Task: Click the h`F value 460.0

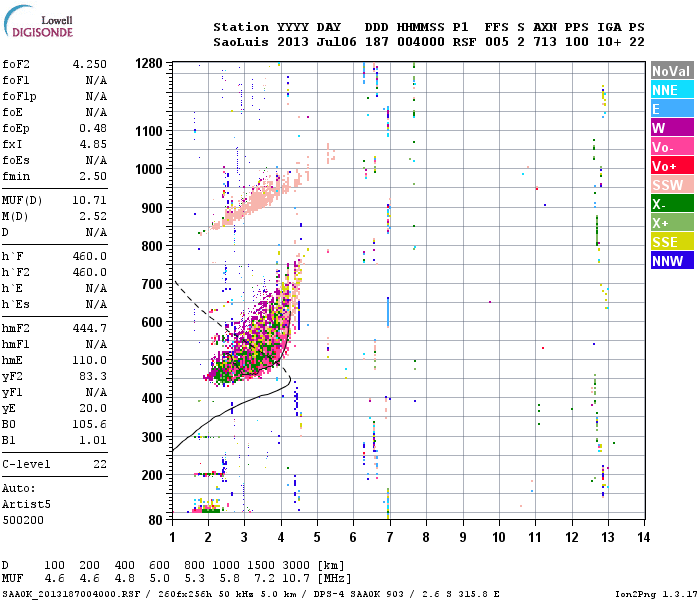Action: (x=90, y=256)
